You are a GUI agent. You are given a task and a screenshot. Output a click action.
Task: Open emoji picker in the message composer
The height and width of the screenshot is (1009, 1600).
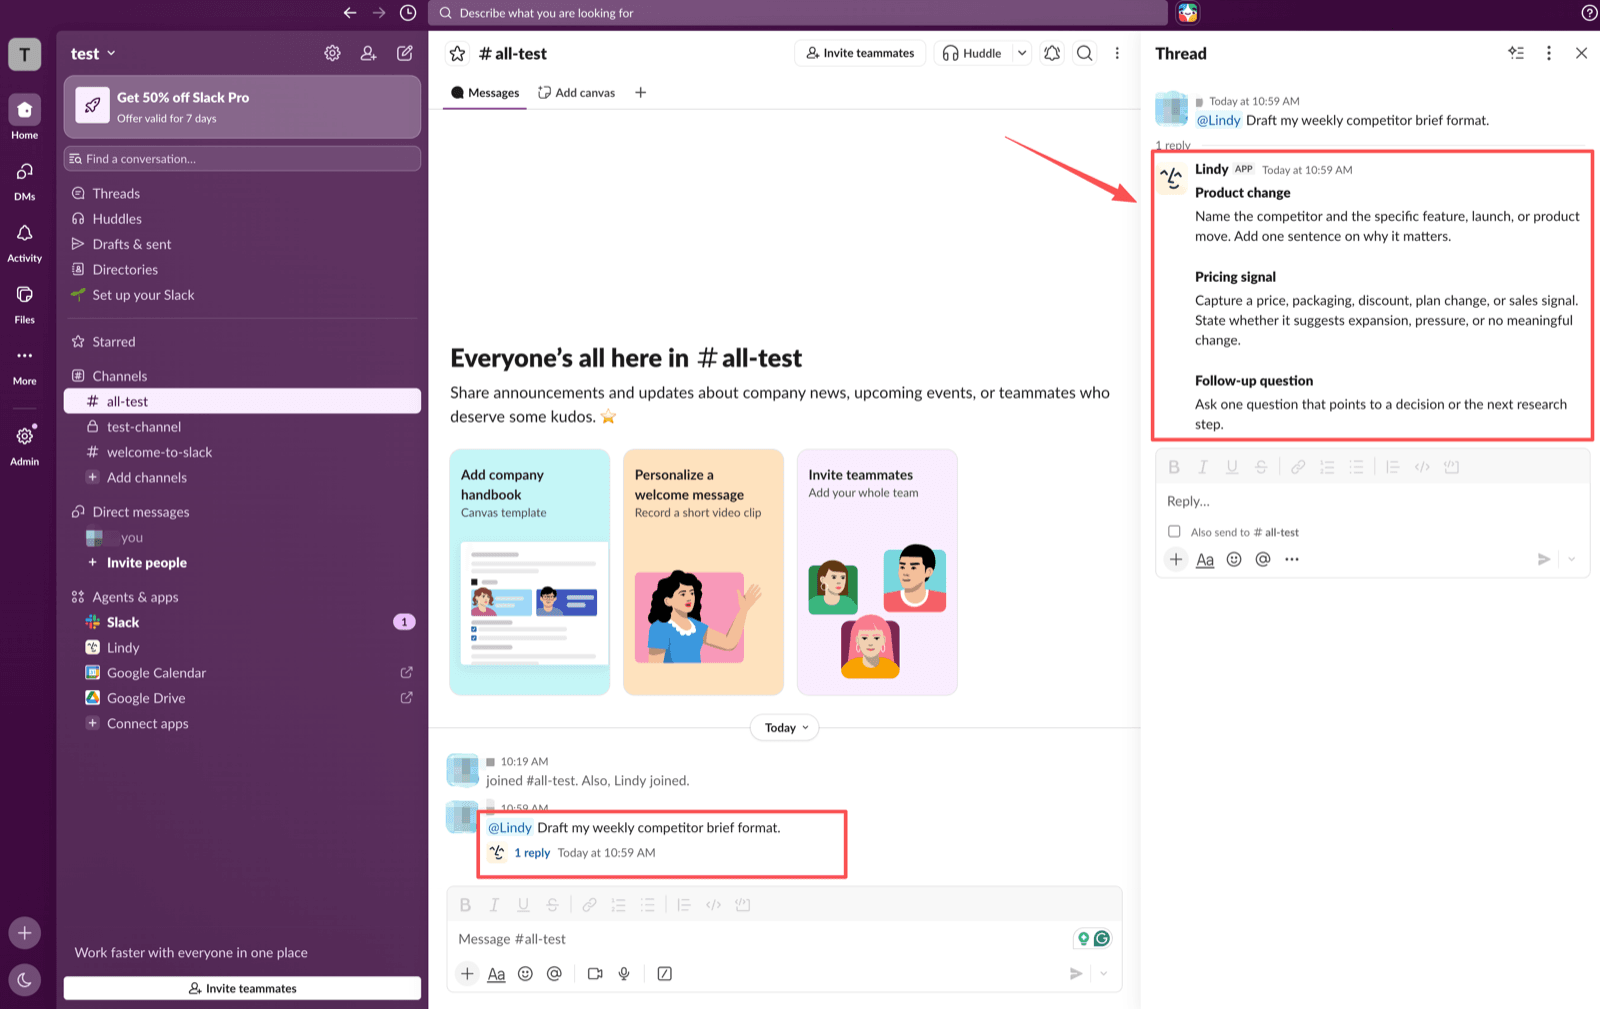pos(525,974)
